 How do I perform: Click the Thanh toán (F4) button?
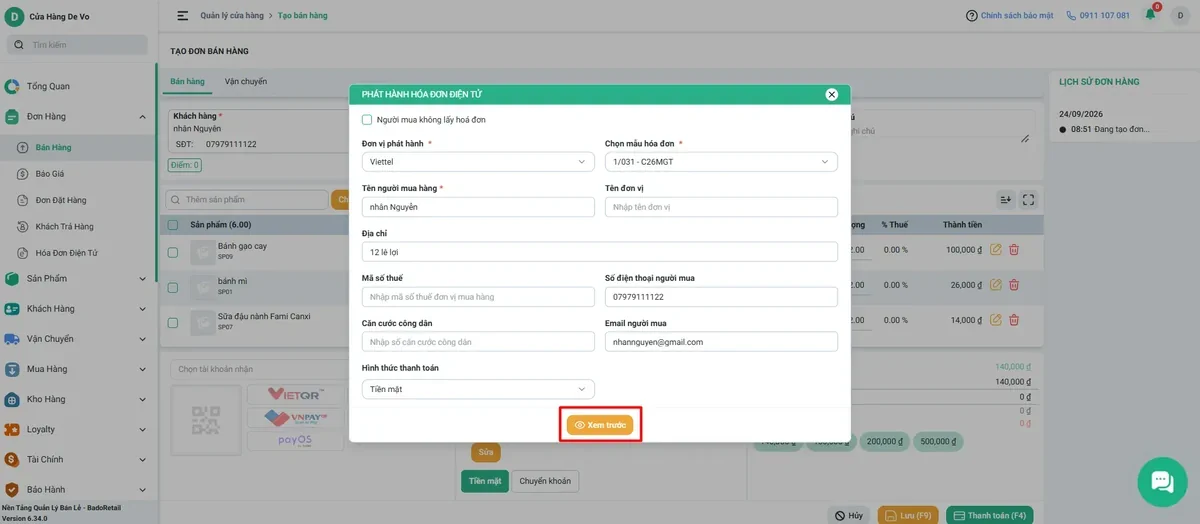[990, 515]
